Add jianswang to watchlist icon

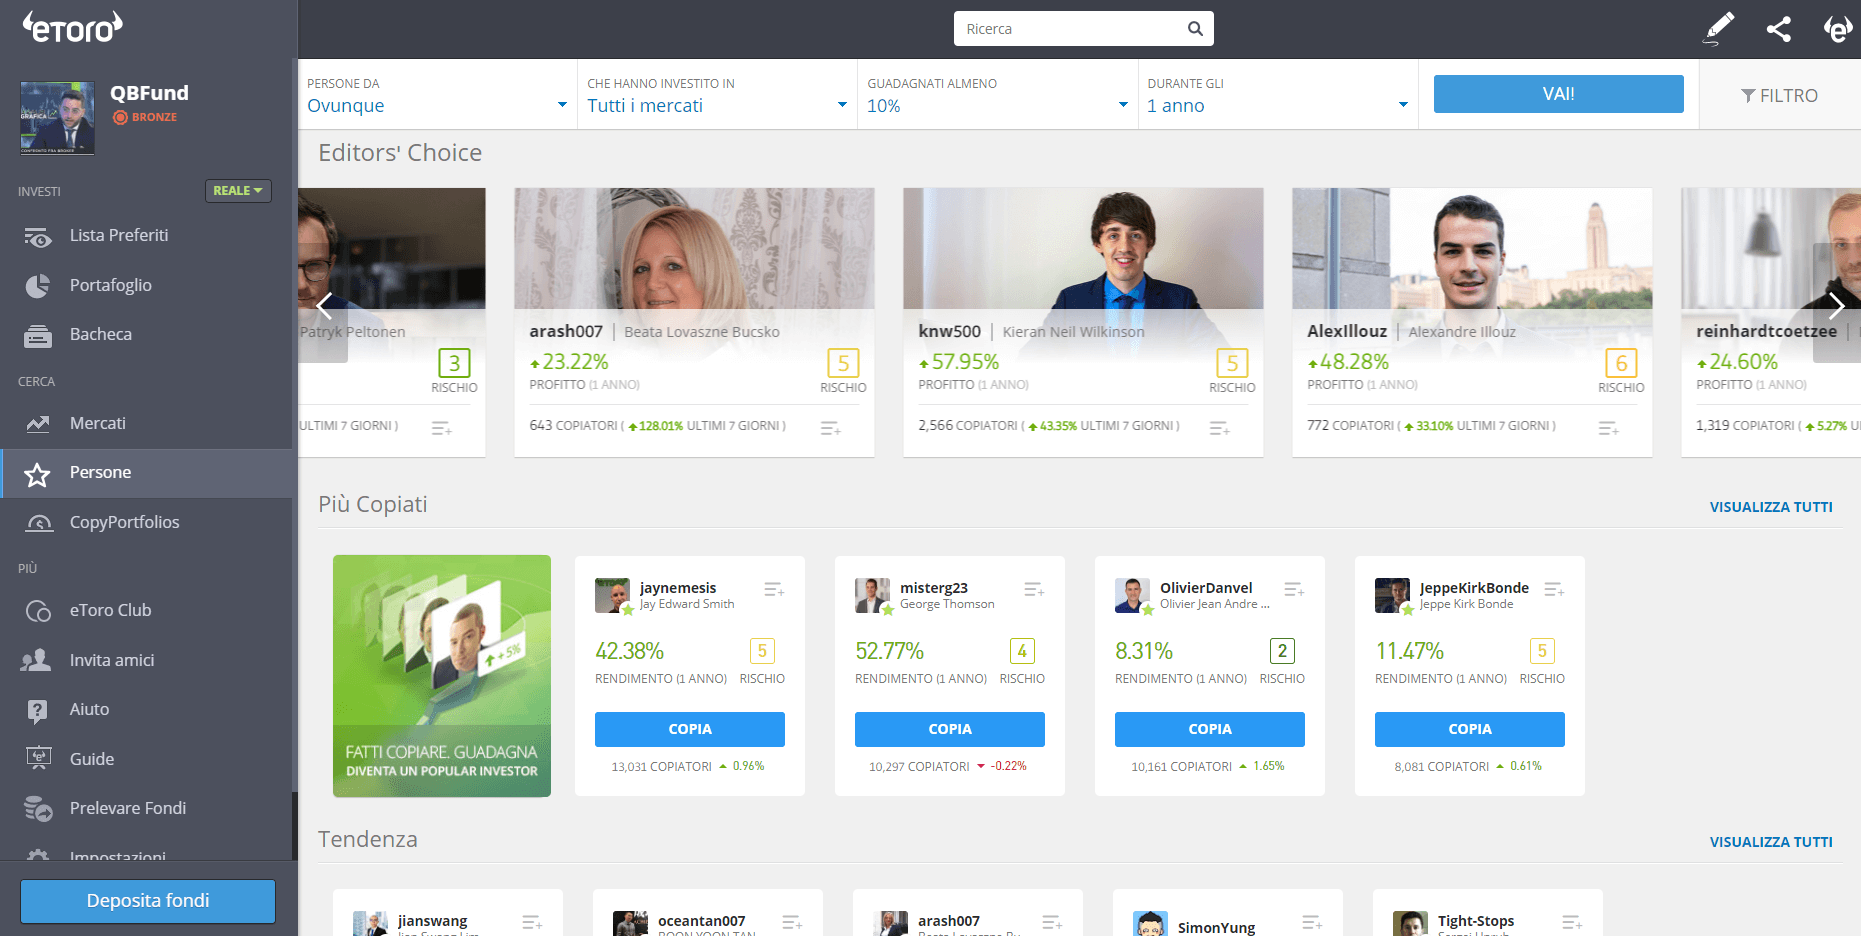532,922
